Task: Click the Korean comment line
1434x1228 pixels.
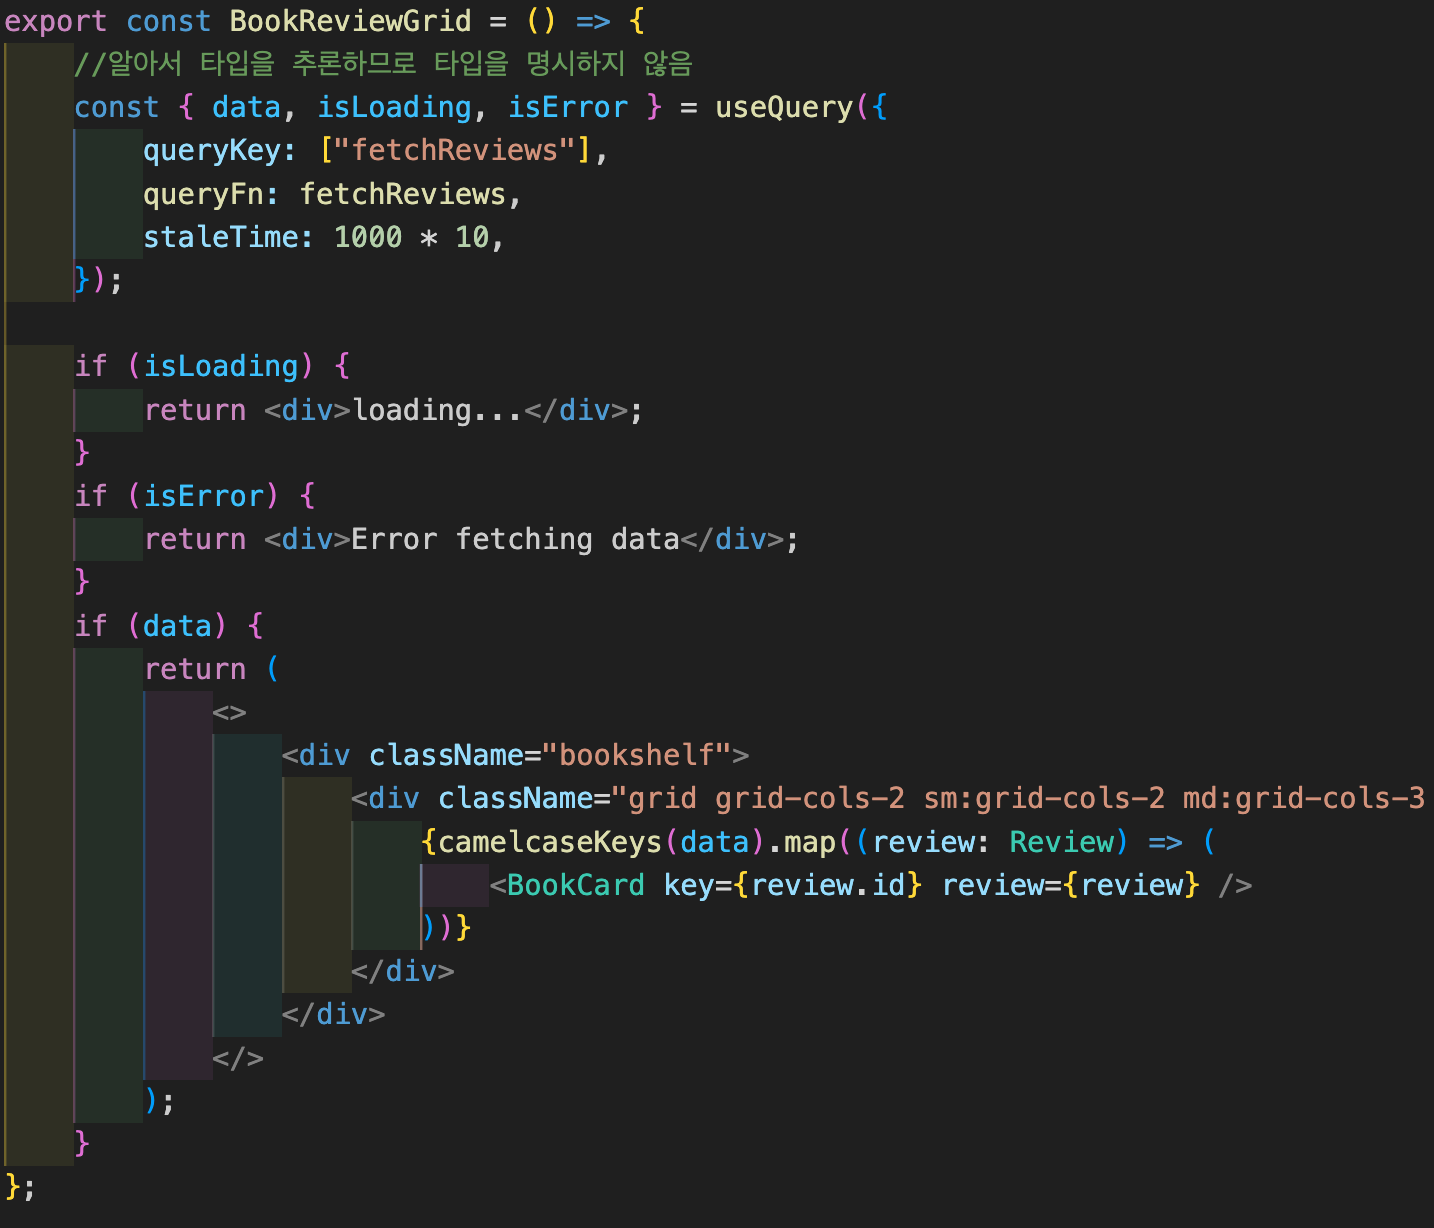Action: click(x=380, y=63)
